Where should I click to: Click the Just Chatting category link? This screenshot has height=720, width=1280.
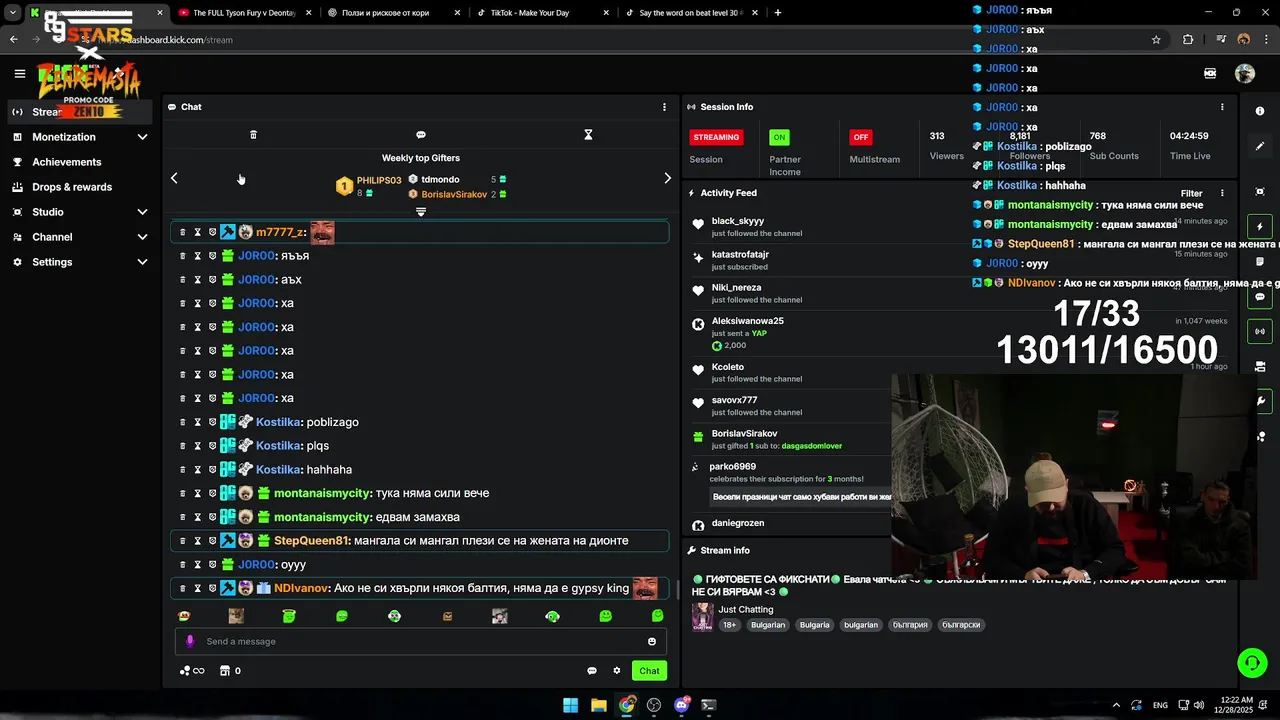(x=746, y=609)
